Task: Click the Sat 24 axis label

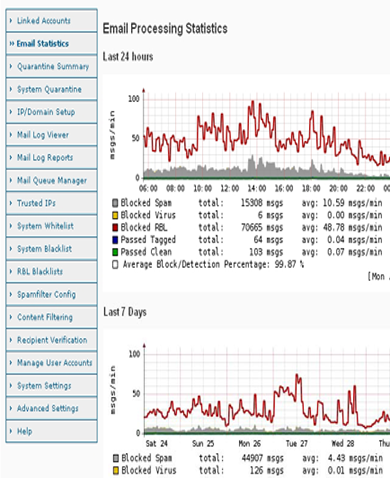Action: pyautogui.click(x=157, y=444)
